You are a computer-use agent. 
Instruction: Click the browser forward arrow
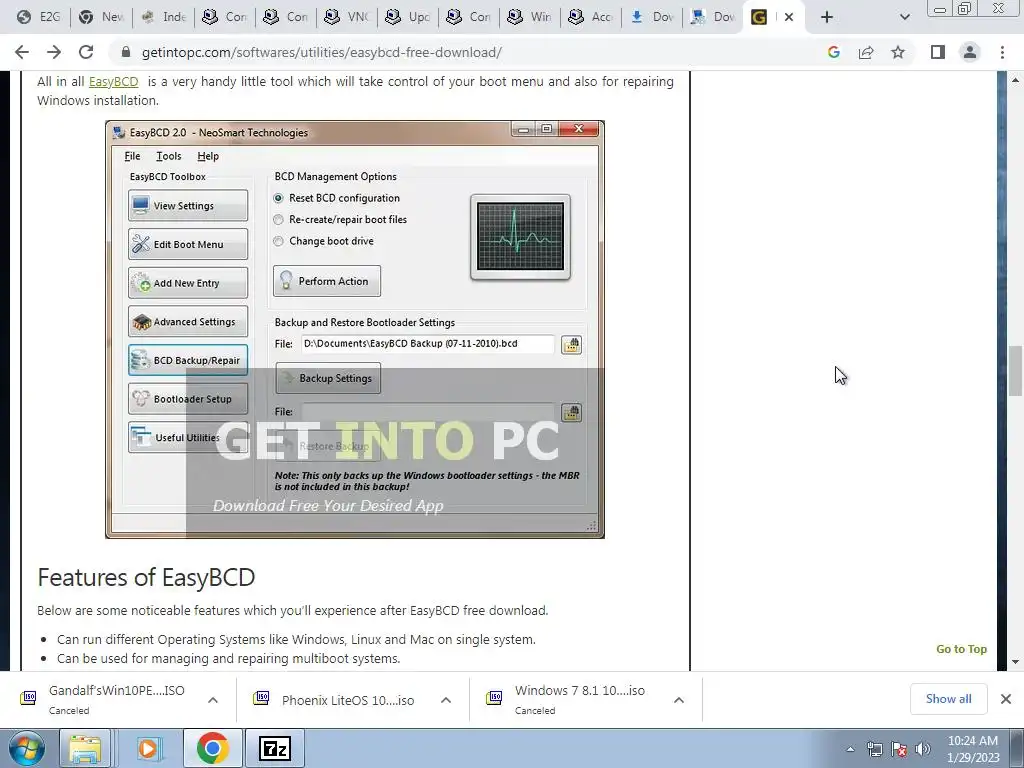54,52
